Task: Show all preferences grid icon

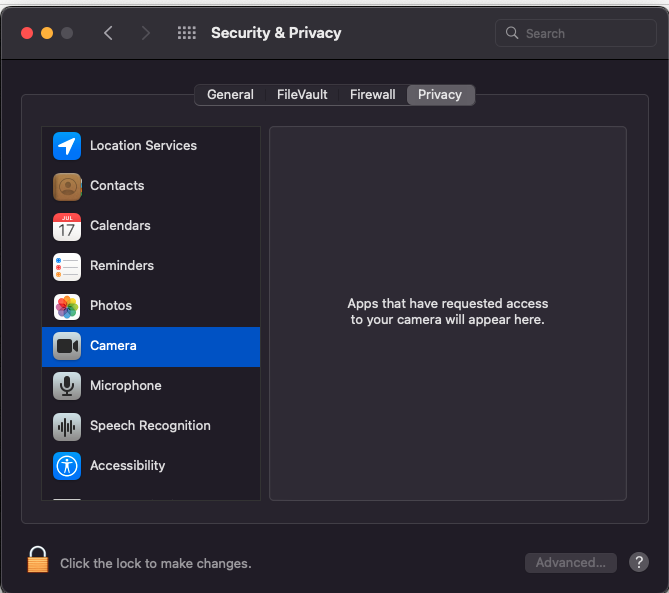Action: point(186,33)
